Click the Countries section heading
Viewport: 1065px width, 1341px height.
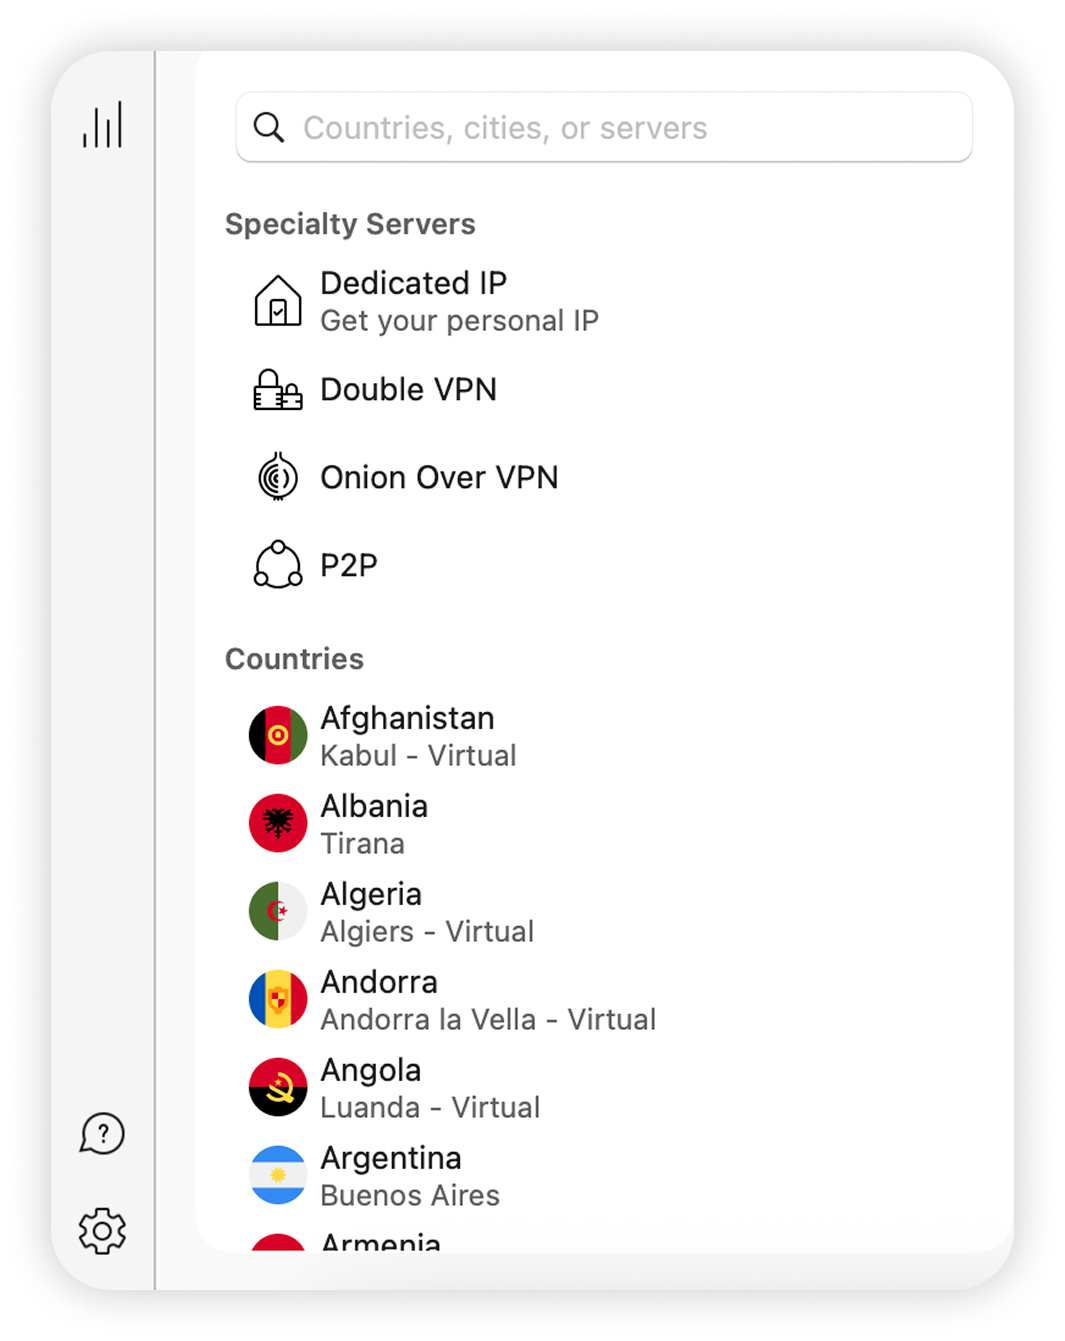coord(295,659)
